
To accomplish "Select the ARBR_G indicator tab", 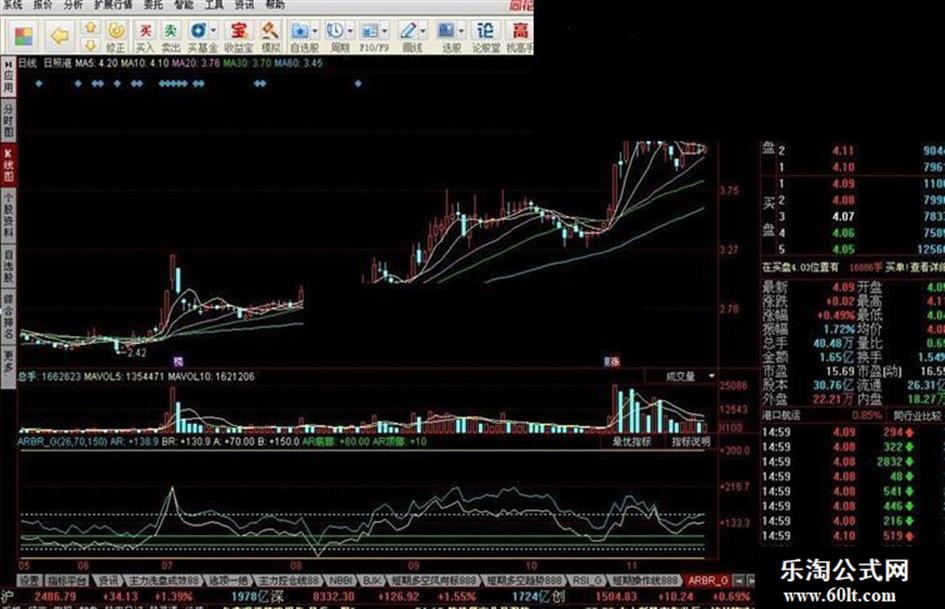I will click(708, 580).
